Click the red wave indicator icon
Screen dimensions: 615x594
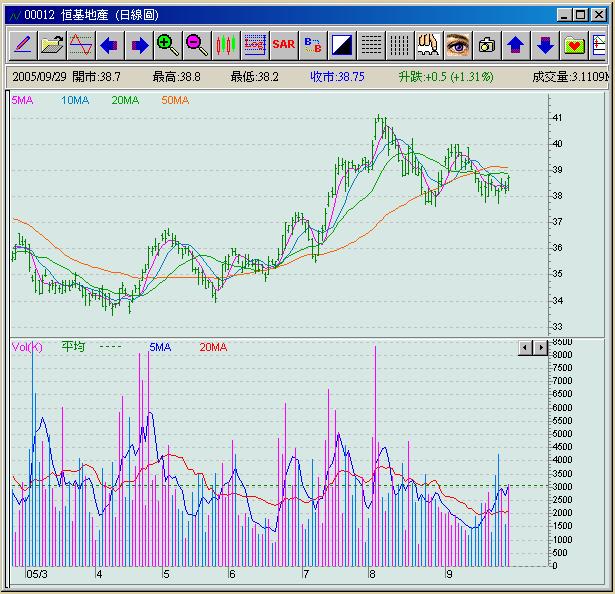tap(81, 45)
